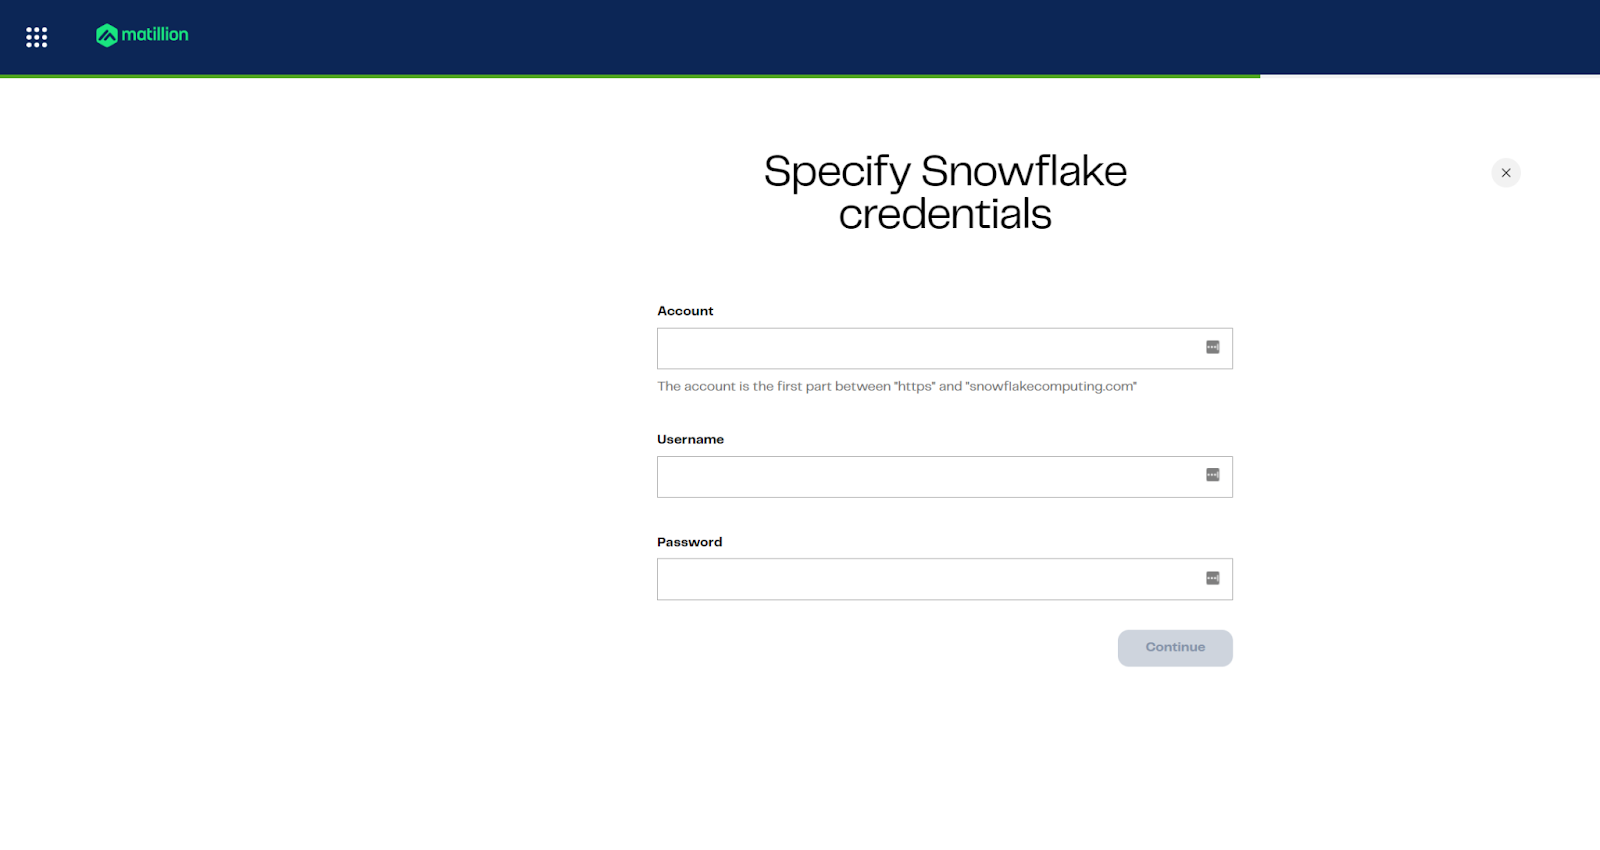Click the Username field label
Viewport: 1600px width, 850px height.
(690, 439)
